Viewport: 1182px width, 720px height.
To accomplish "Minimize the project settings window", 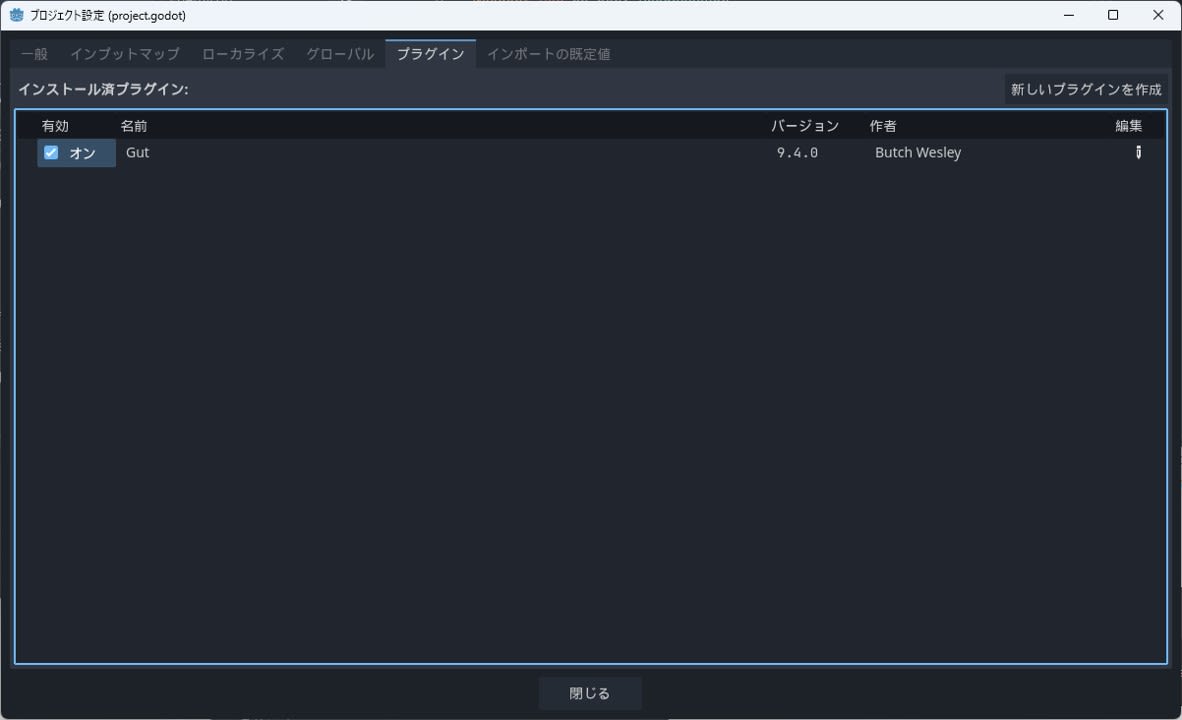I will pos(1068,15).
